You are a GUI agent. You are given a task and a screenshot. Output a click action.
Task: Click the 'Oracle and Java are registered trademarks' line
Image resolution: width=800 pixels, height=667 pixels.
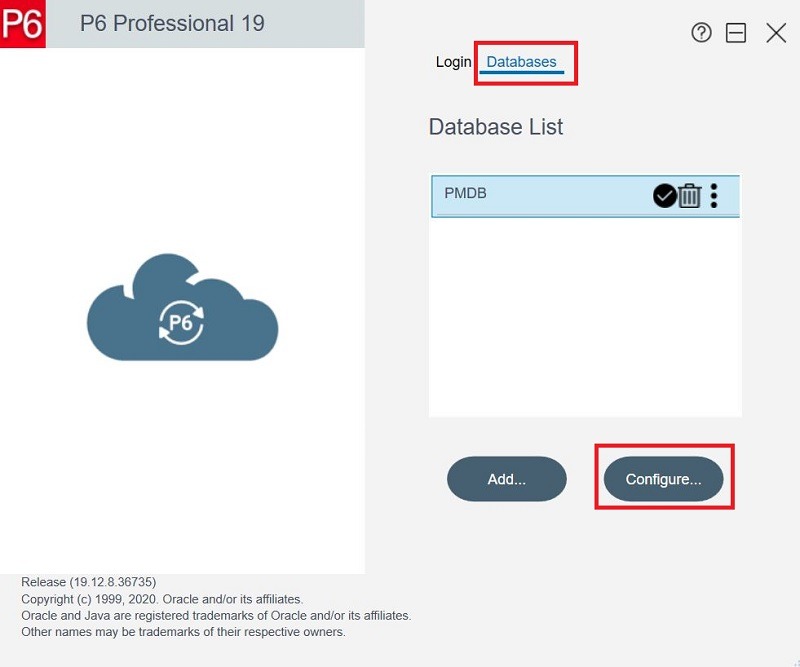click(216, 615)
